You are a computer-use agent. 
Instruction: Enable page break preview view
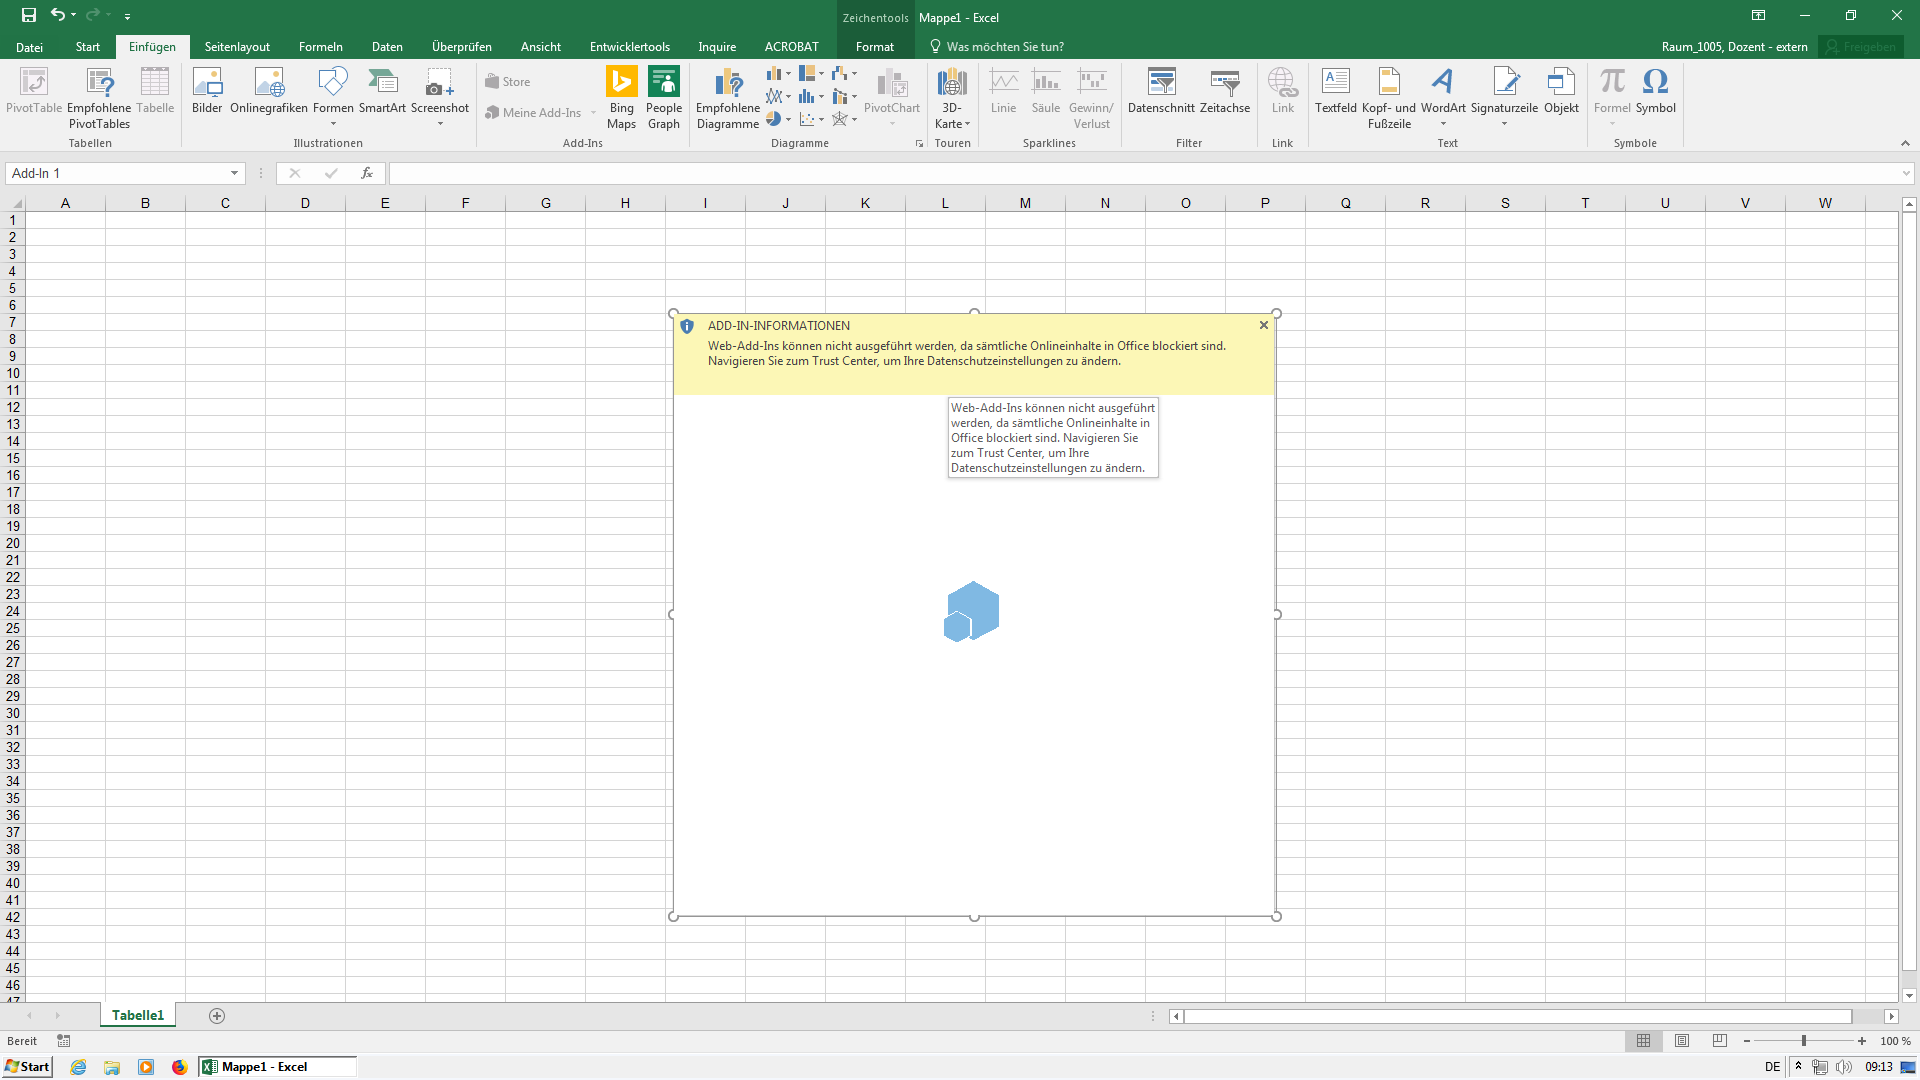click(x=1720, y=1041)
